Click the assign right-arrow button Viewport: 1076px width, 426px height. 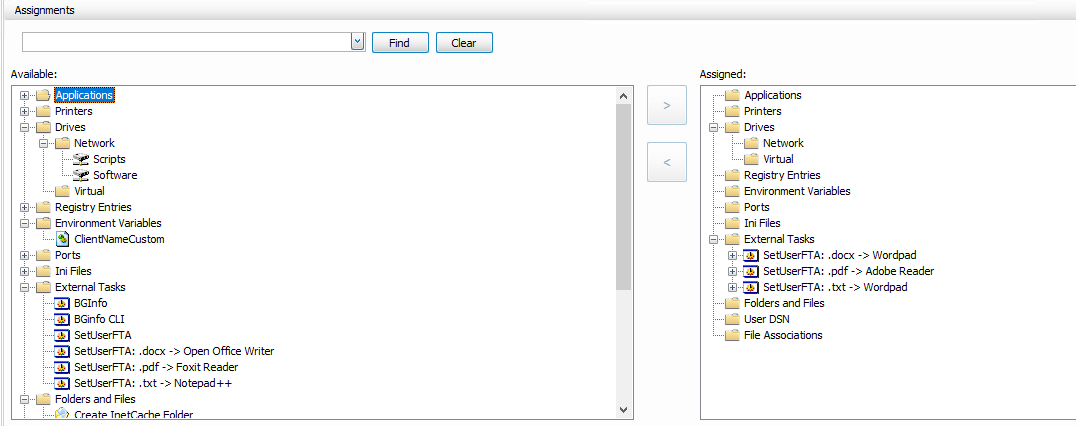pyautogui.click(x=666, y=106)
